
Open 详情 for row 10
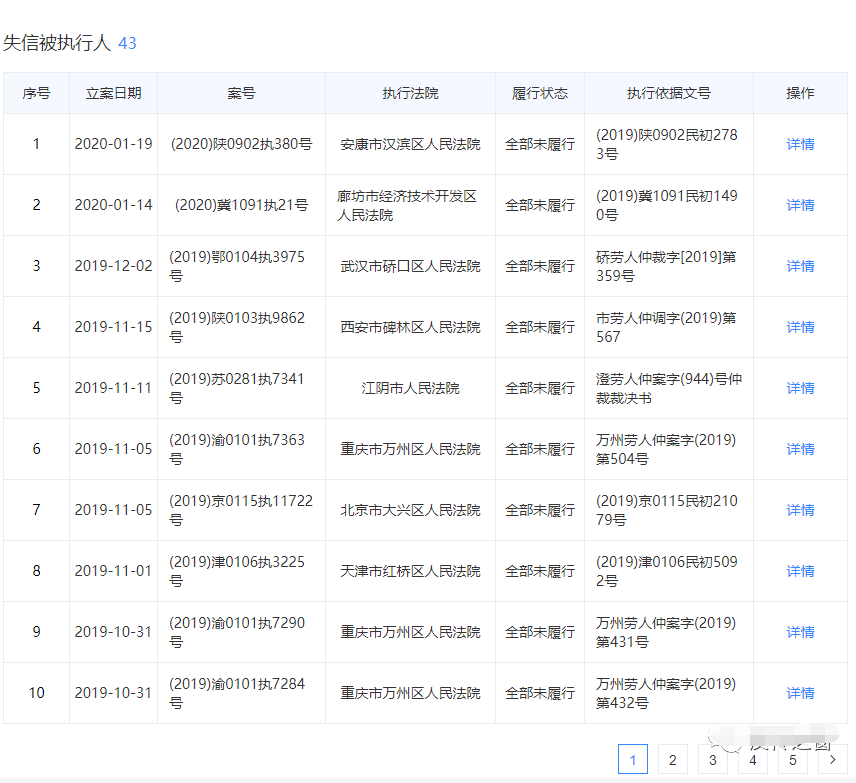(x=800, y=693)
